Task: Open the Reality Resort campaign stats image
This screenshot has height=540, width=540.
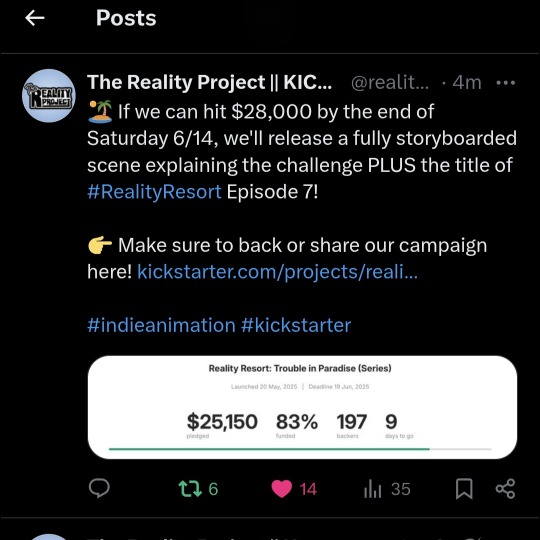Action: click(x=302, y=407)
